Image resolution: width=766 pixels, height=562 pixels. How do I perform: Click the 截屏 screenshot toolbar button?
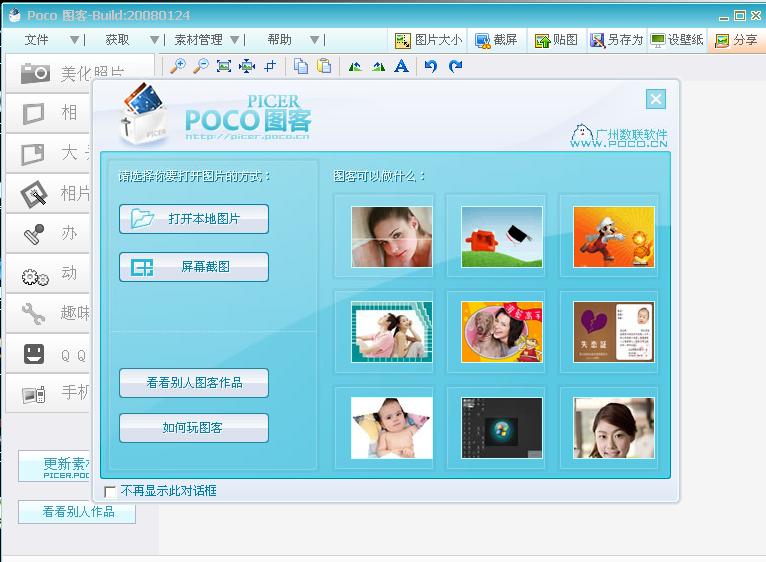496,40
